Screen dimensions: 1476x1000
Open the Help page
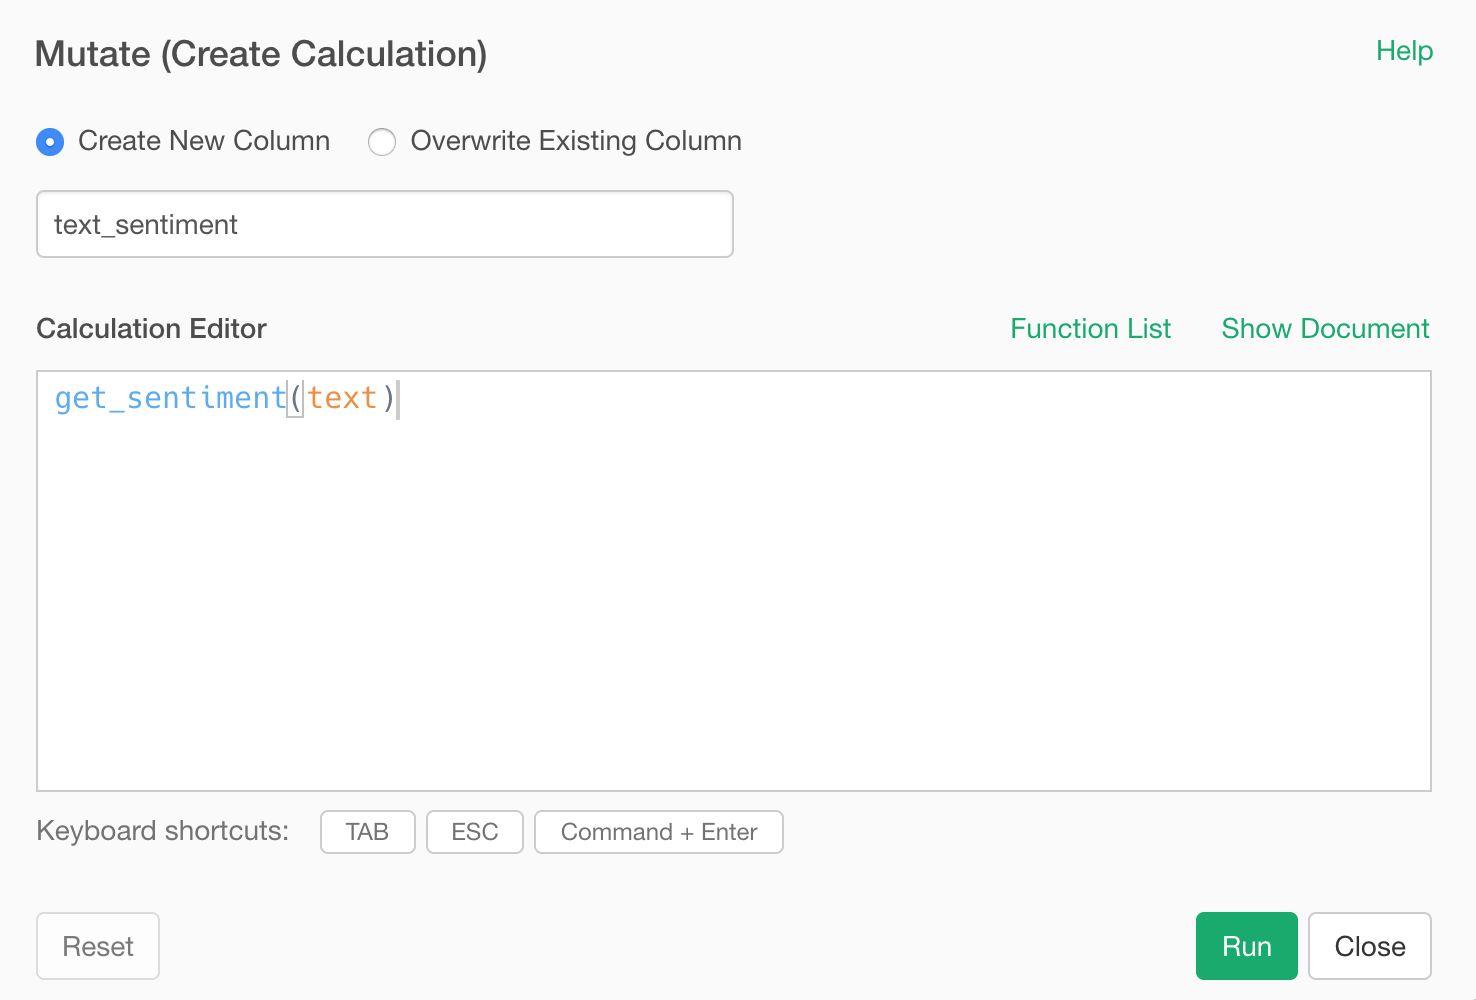pos(1404,50)
